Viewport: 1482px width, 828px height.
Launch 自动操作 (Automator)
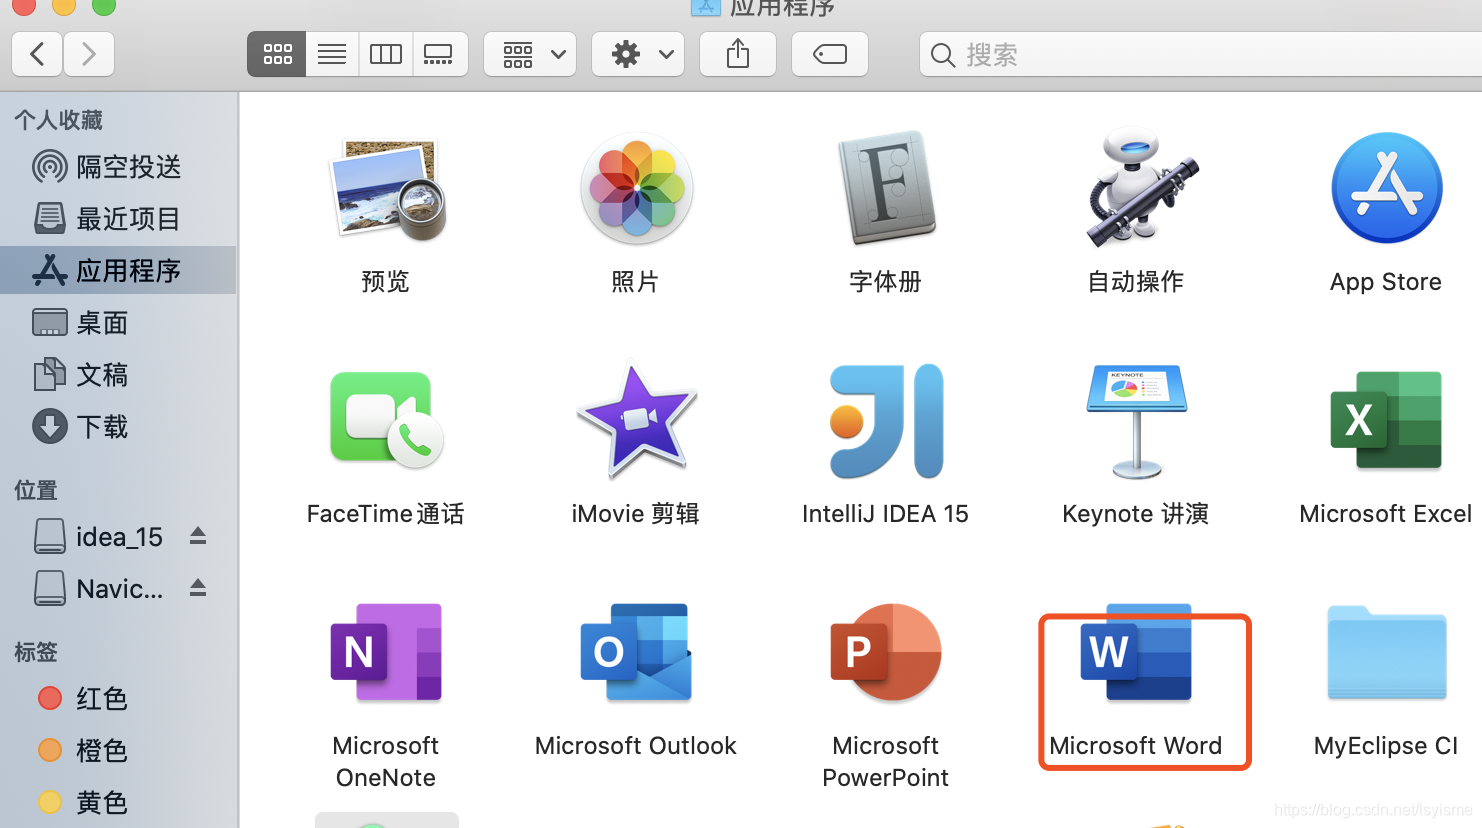pos(1135,188)
